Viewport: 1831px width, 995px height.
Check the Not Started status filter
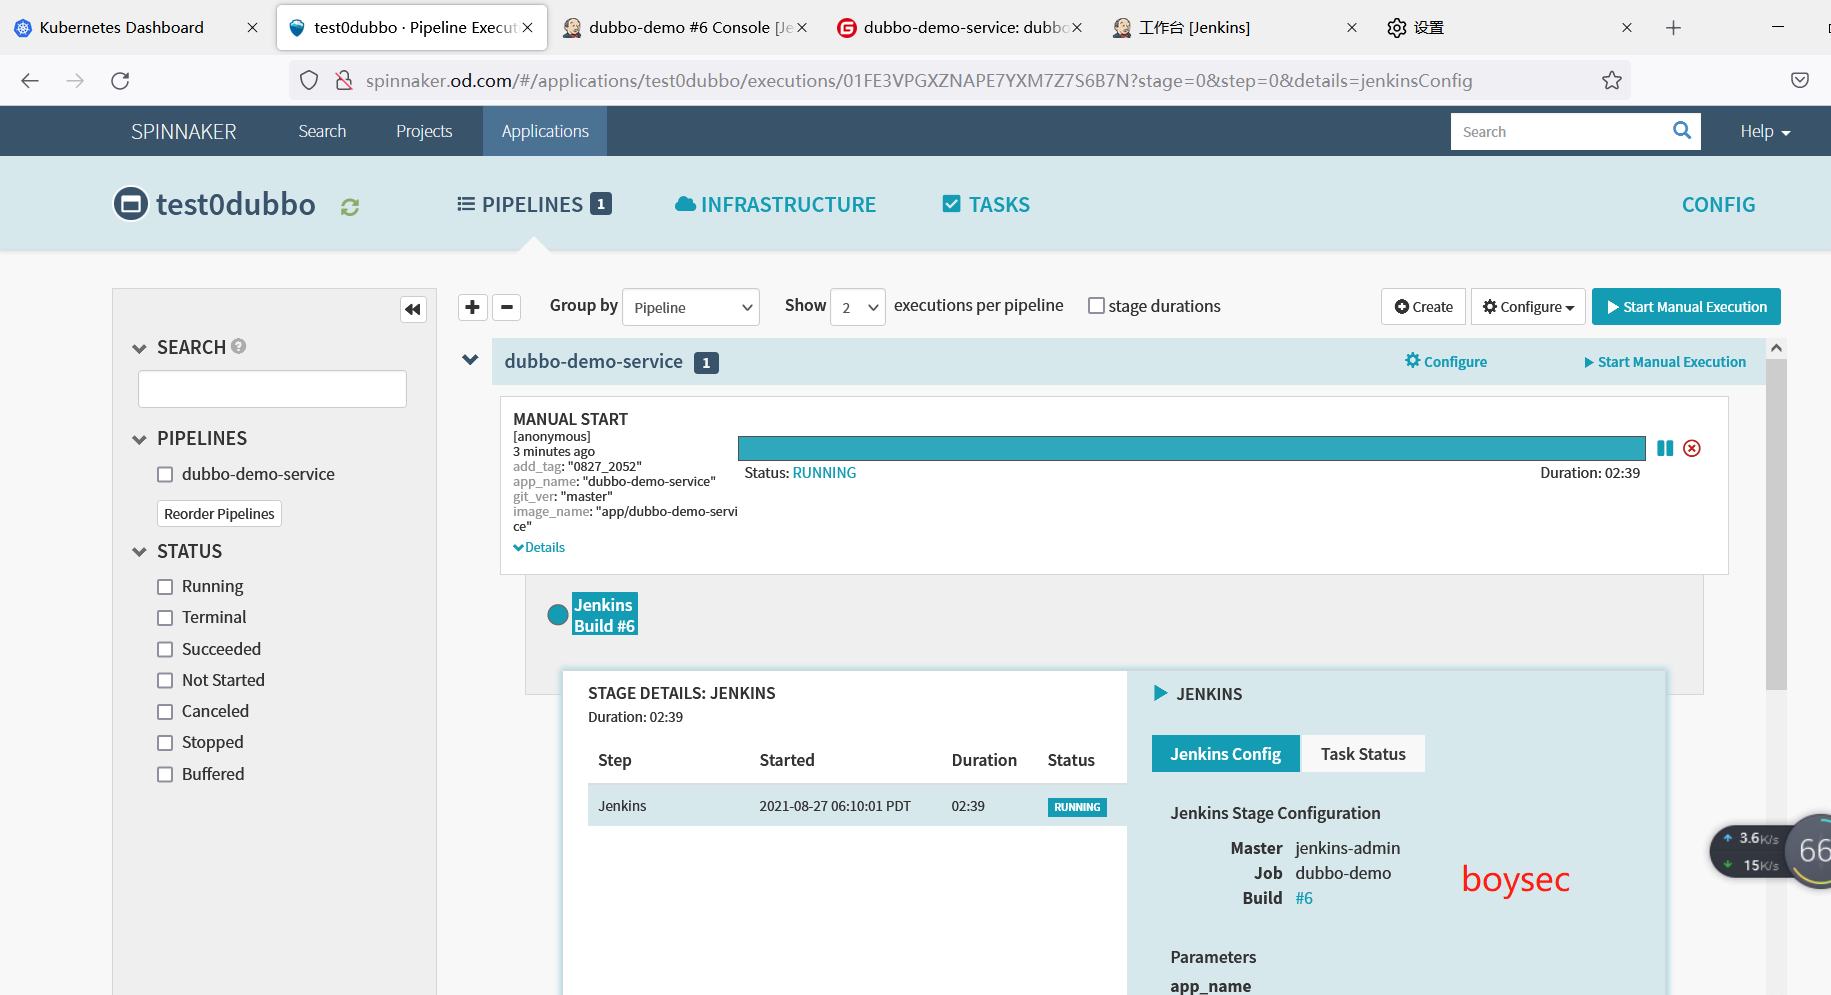(165, 681)
